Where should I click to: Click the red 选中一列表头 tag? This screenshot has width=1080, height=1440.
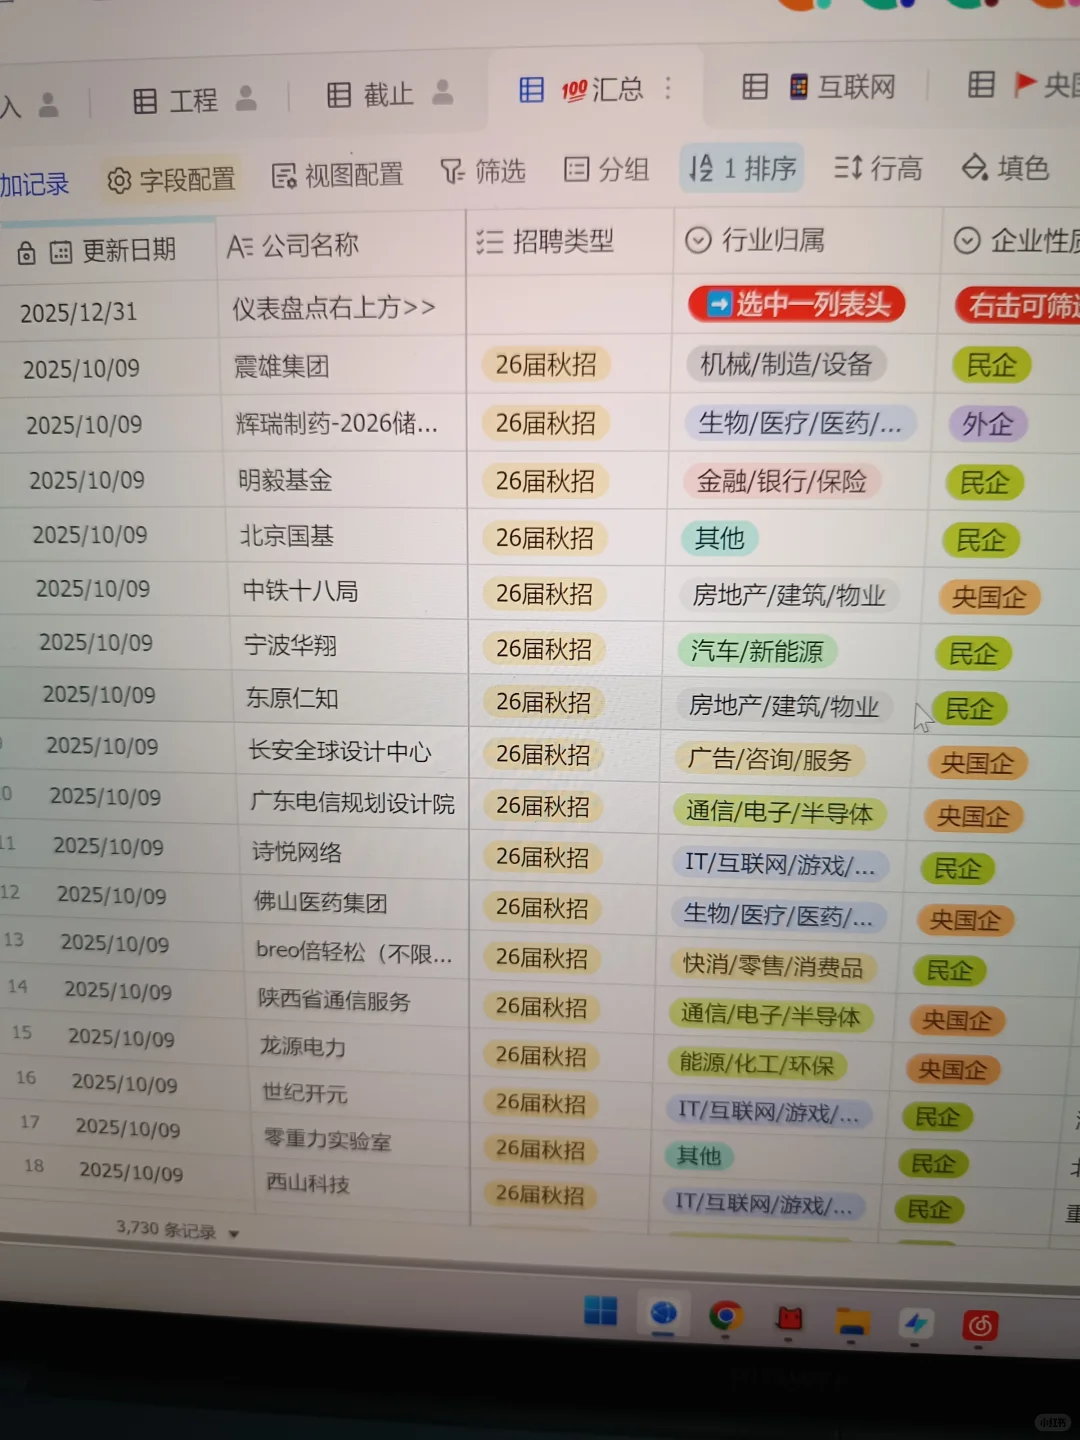point(796,304)
